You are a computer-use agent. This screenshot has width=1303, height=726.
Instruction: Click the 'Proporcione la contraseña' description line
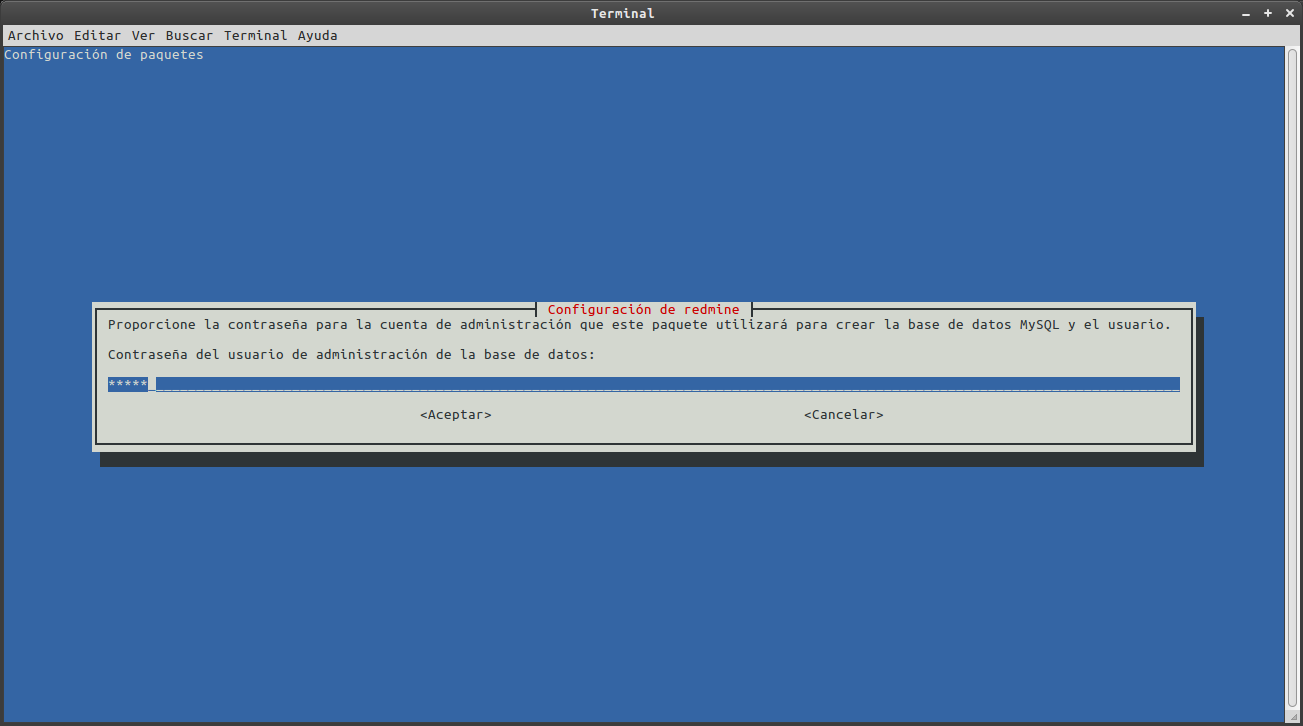click(x=639, y=325)
